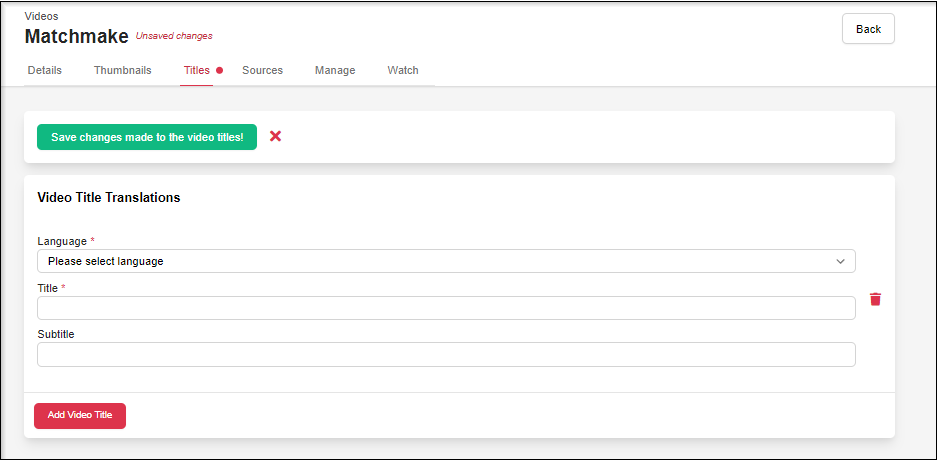This screenshot has height=460, width=937.
Task: Go to the Sources tab
Action: tap(262, 71)
